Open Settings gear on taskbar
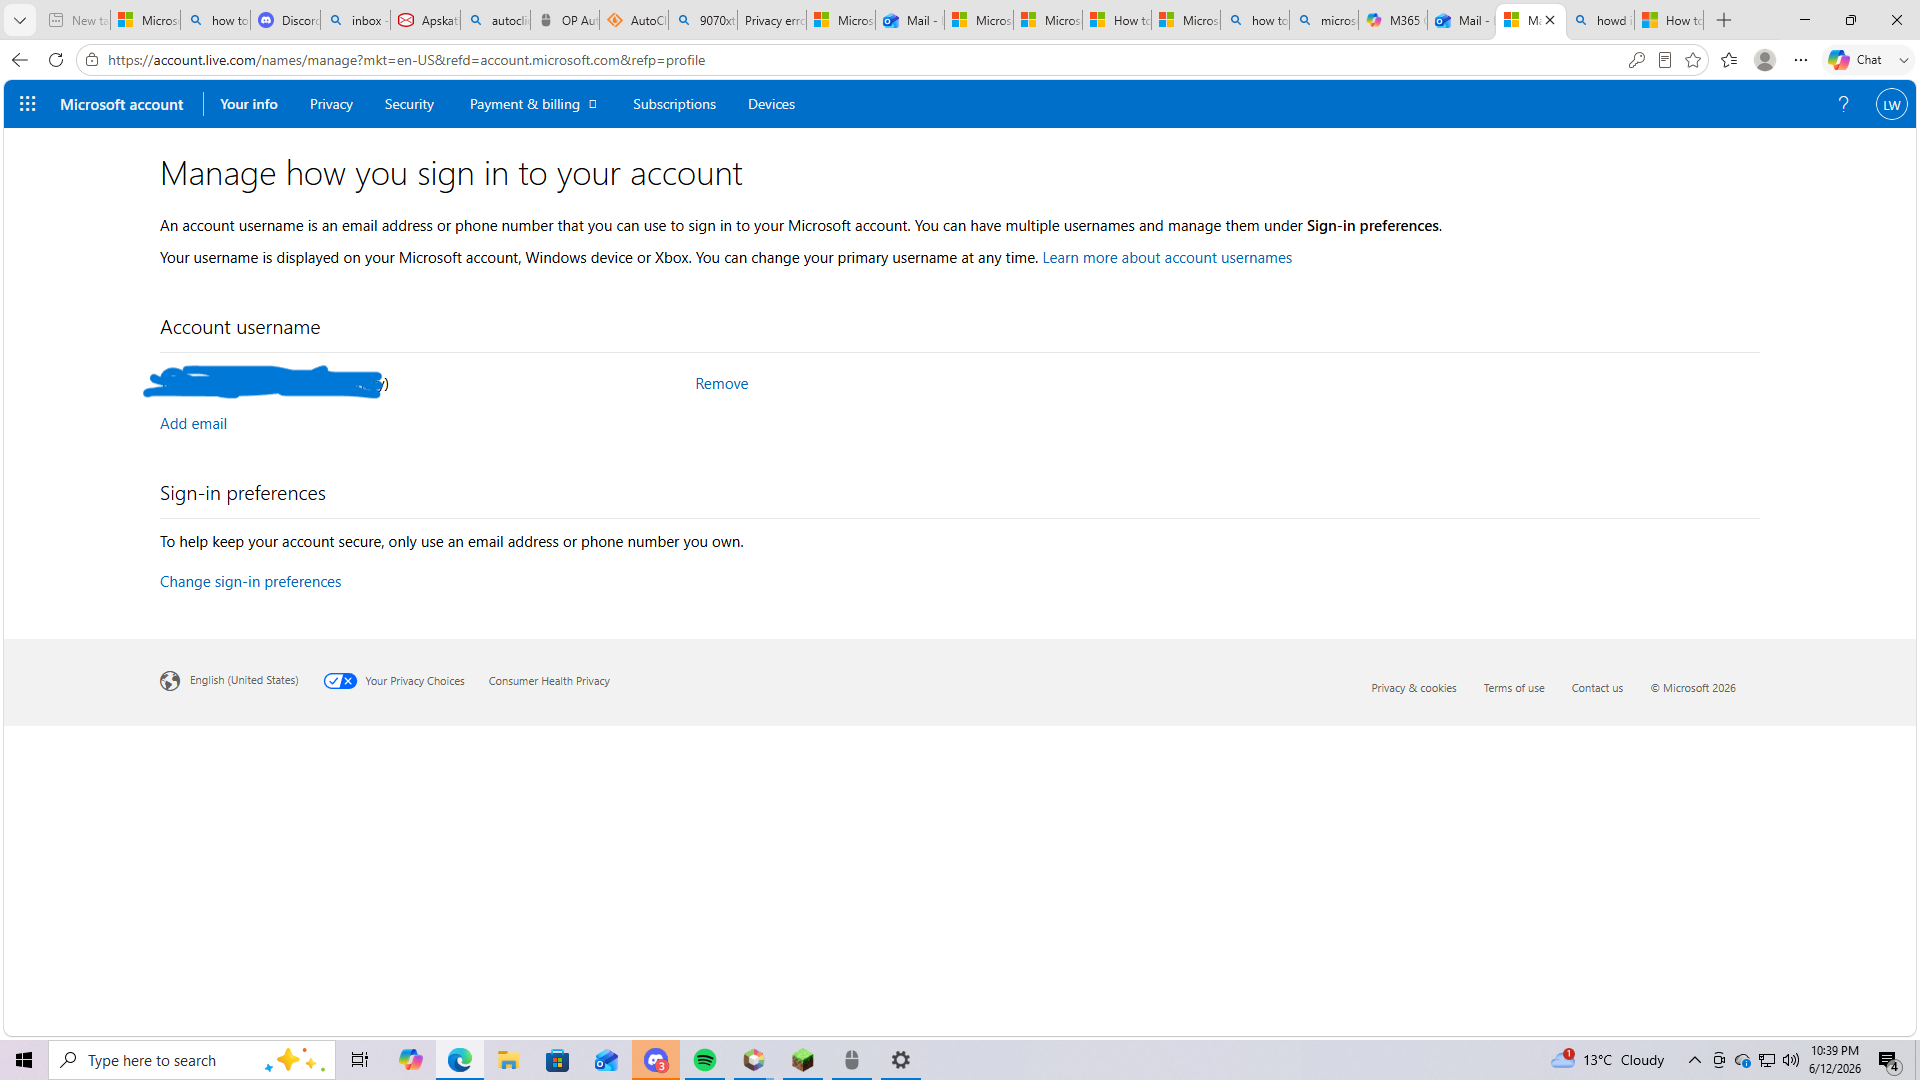 pos(900,1060)
